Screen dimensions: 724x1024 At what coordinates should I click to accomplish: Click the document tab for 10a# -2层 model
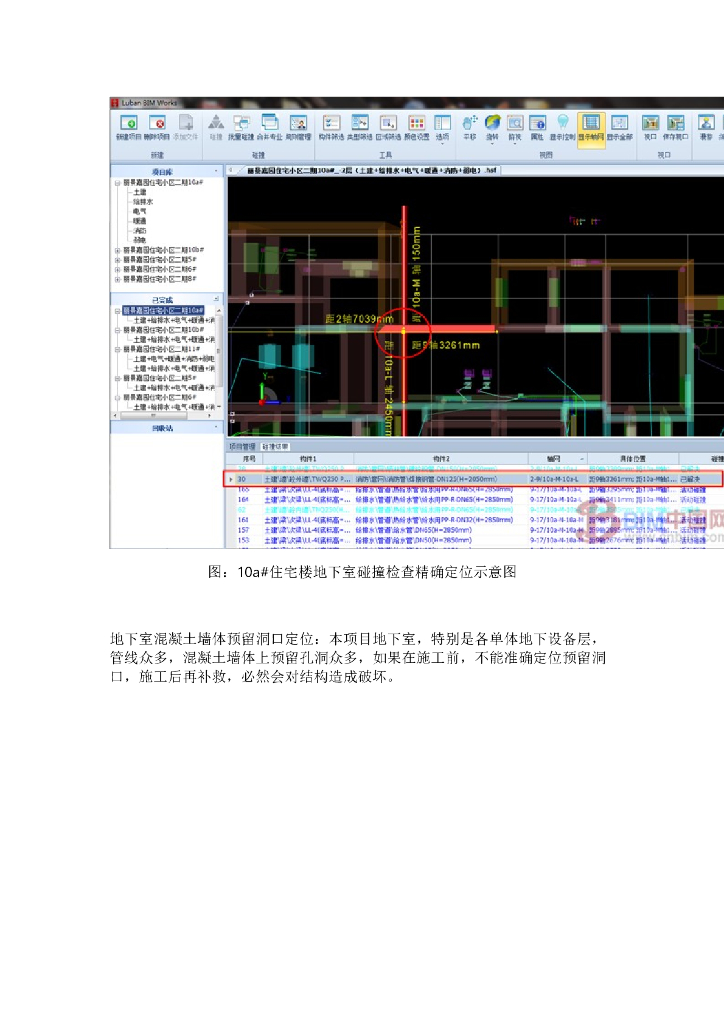(371, 170)
